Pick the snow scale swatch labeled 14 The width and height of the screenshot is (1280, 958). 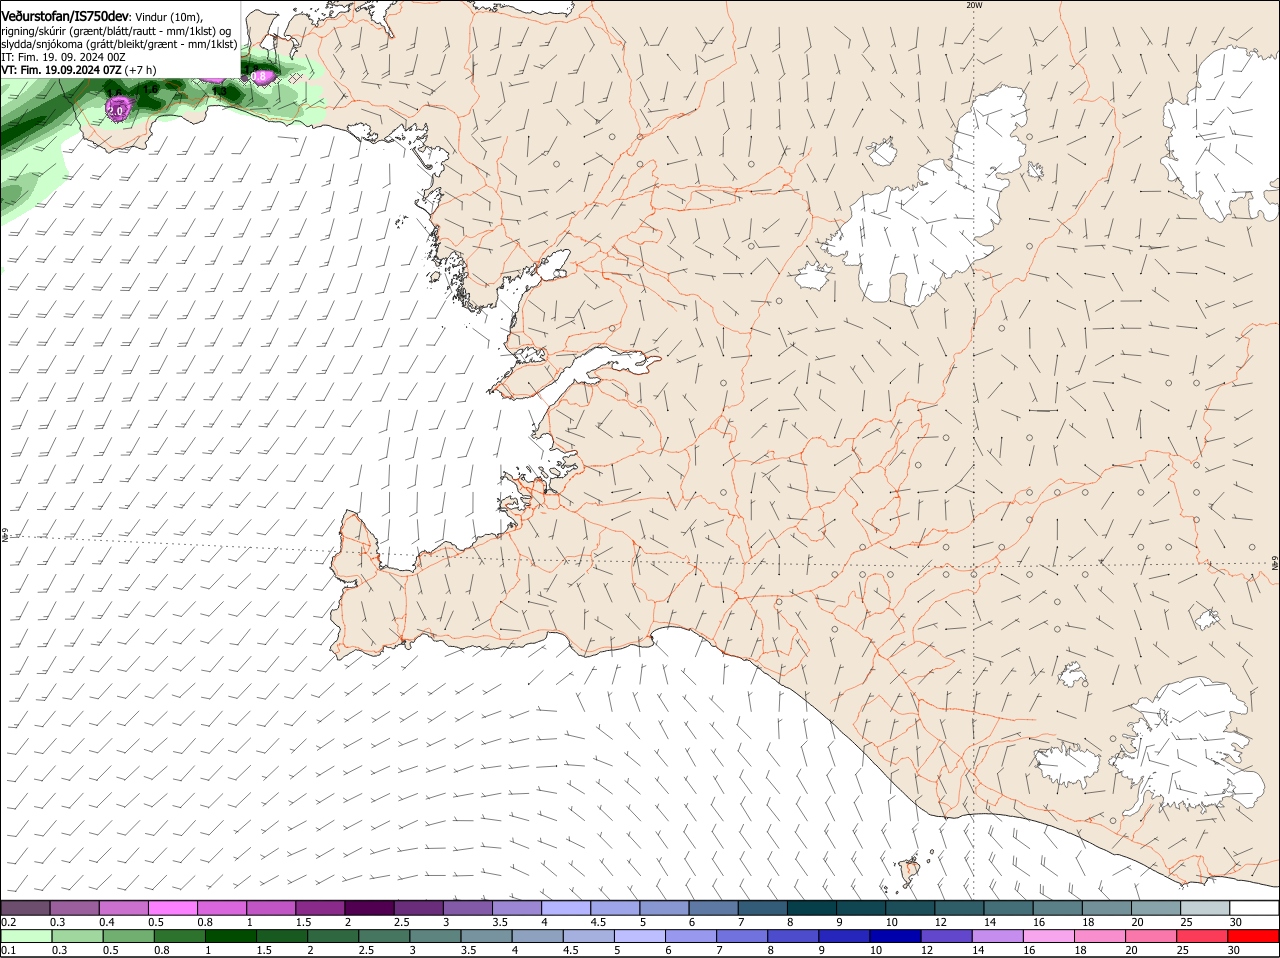pyautogui.click(x=1009, y=907)
